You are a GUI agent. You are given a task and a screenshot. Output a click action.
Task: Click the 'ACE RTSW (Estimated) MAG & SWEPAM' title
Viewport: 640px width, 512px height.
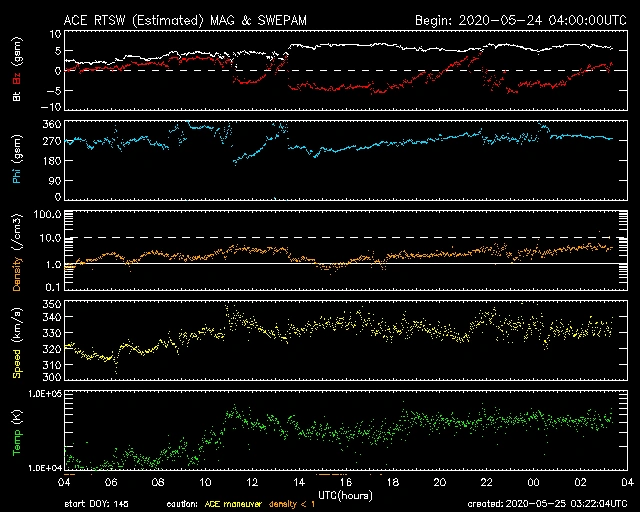tap(185, 20)
